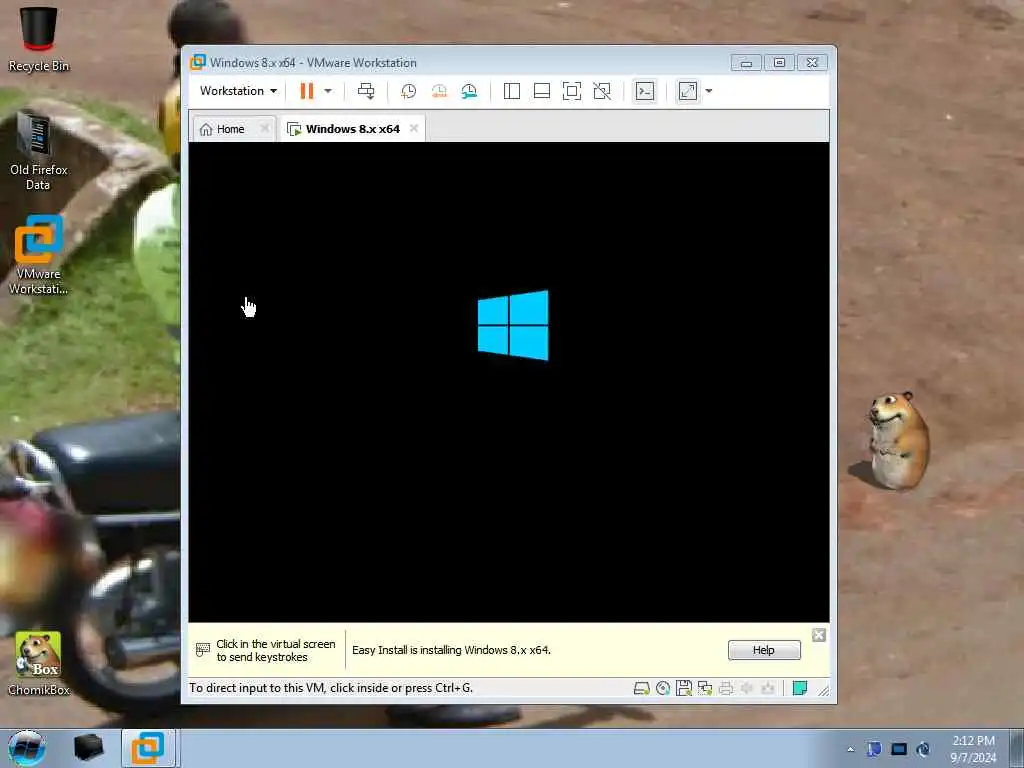
Task: Click the CD/DVD drive status icon
Action: [663, 688]
